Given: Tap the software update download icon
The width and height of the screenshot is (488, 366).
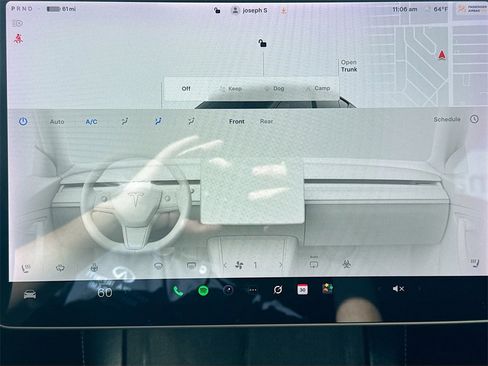Looking at the screenshot, I should 283,11.
